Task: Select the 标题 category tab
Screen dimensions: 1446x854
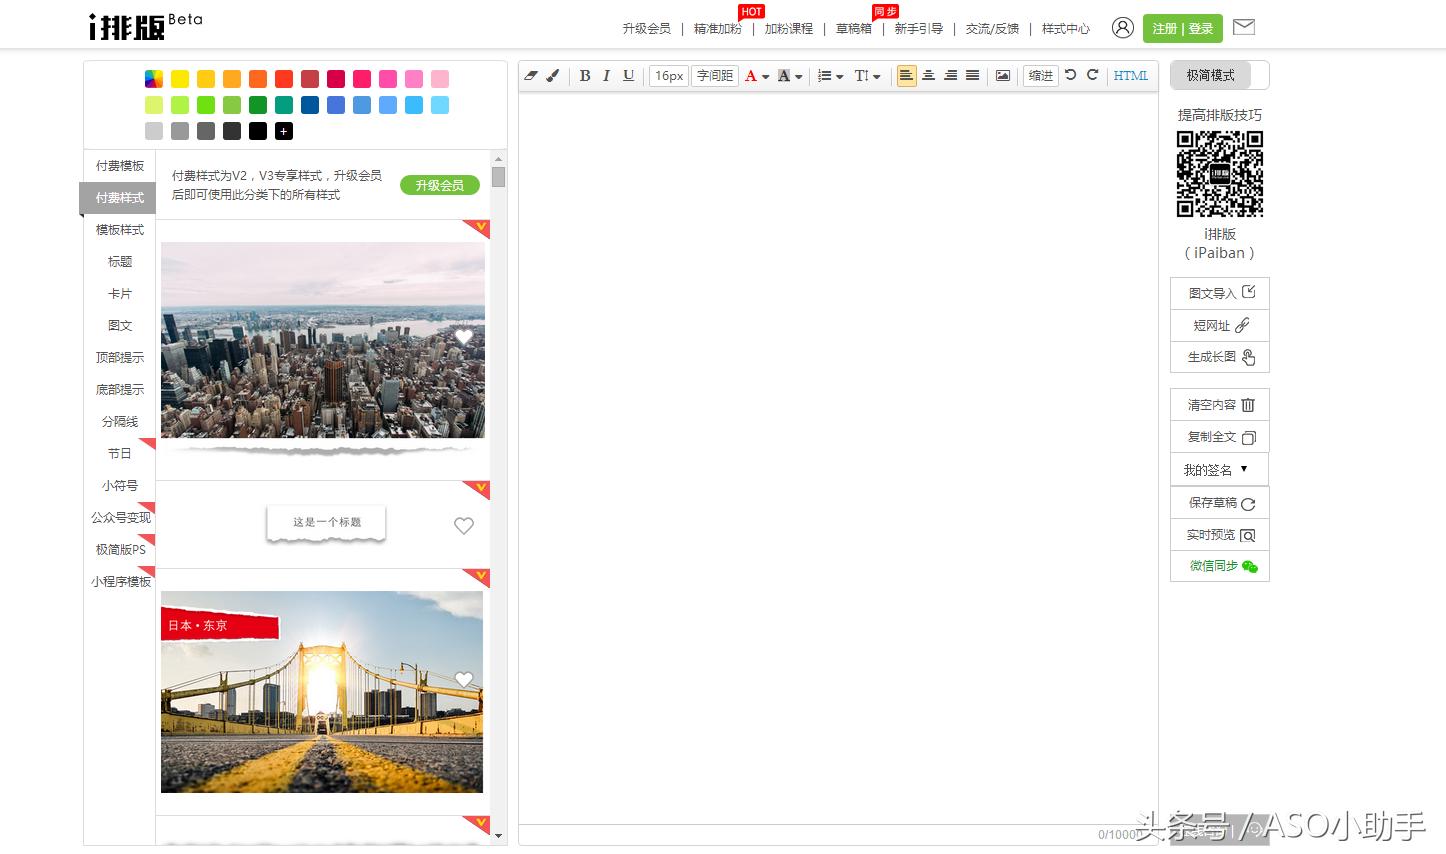Action: 120,262
